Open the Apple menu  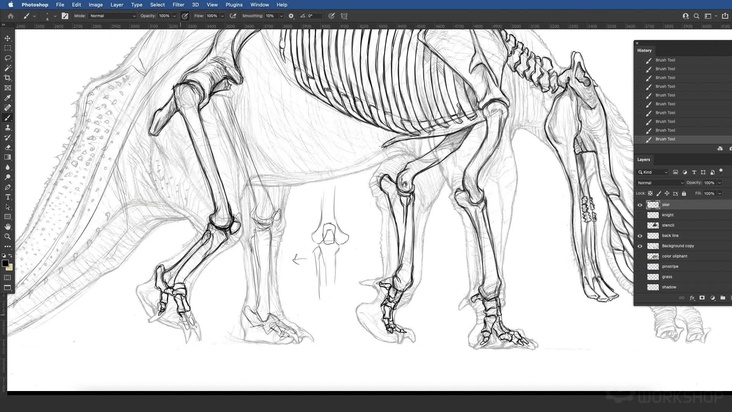click(x=10, y=5)
